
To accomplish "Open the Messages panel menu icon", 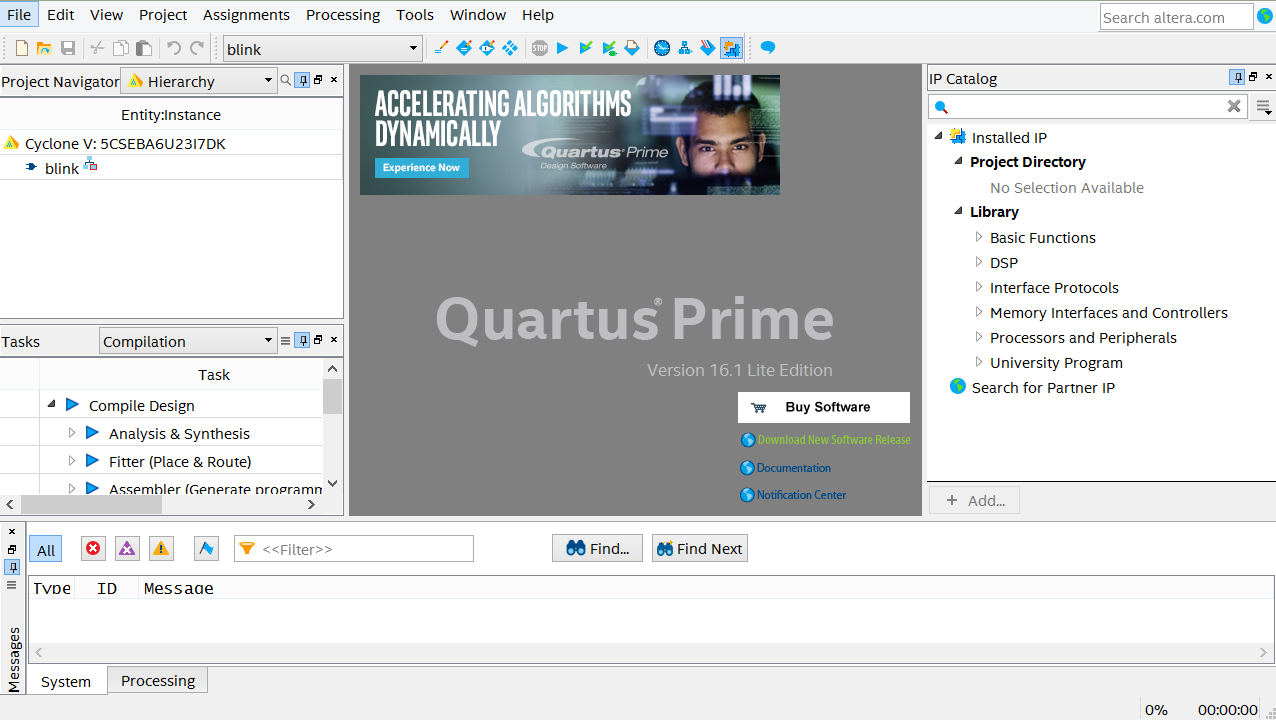I will click(x=12, y=585).
